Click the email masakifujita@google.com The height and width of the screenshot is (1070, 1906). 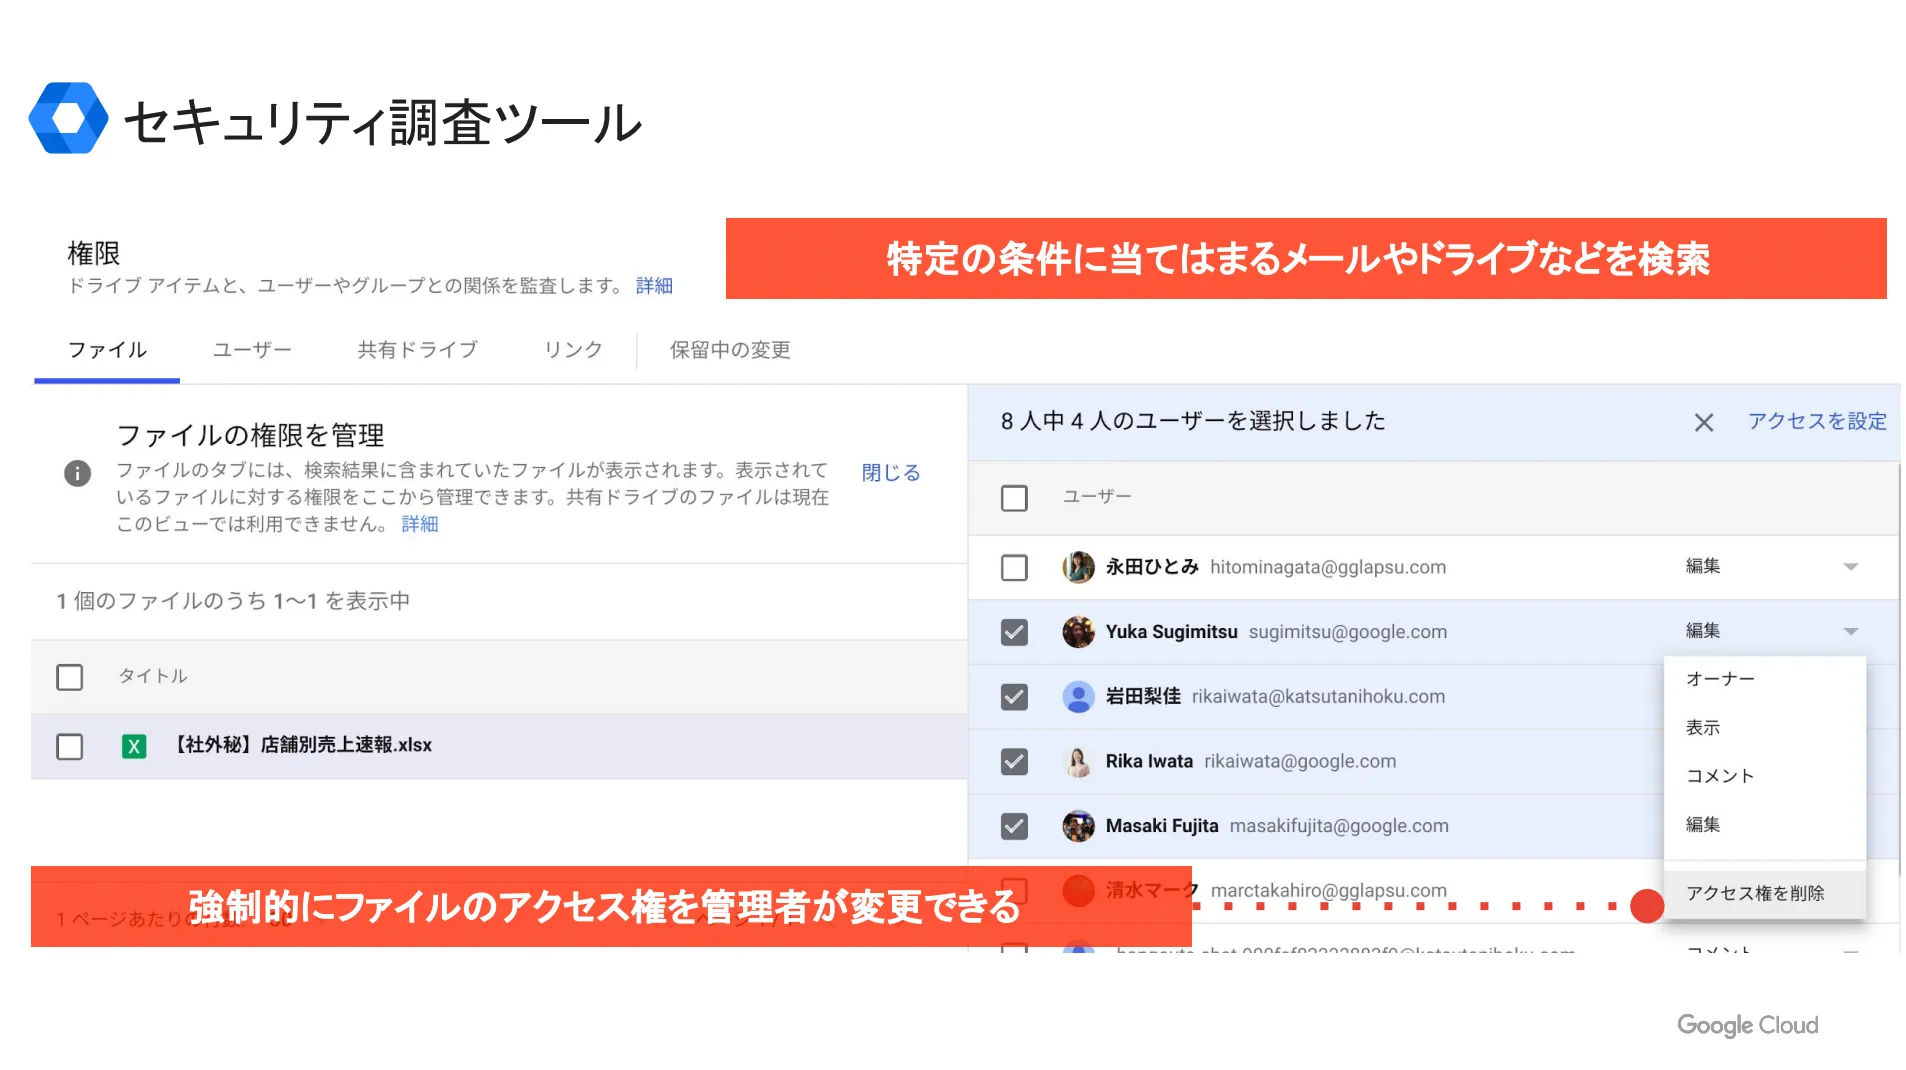[1338, 826]
